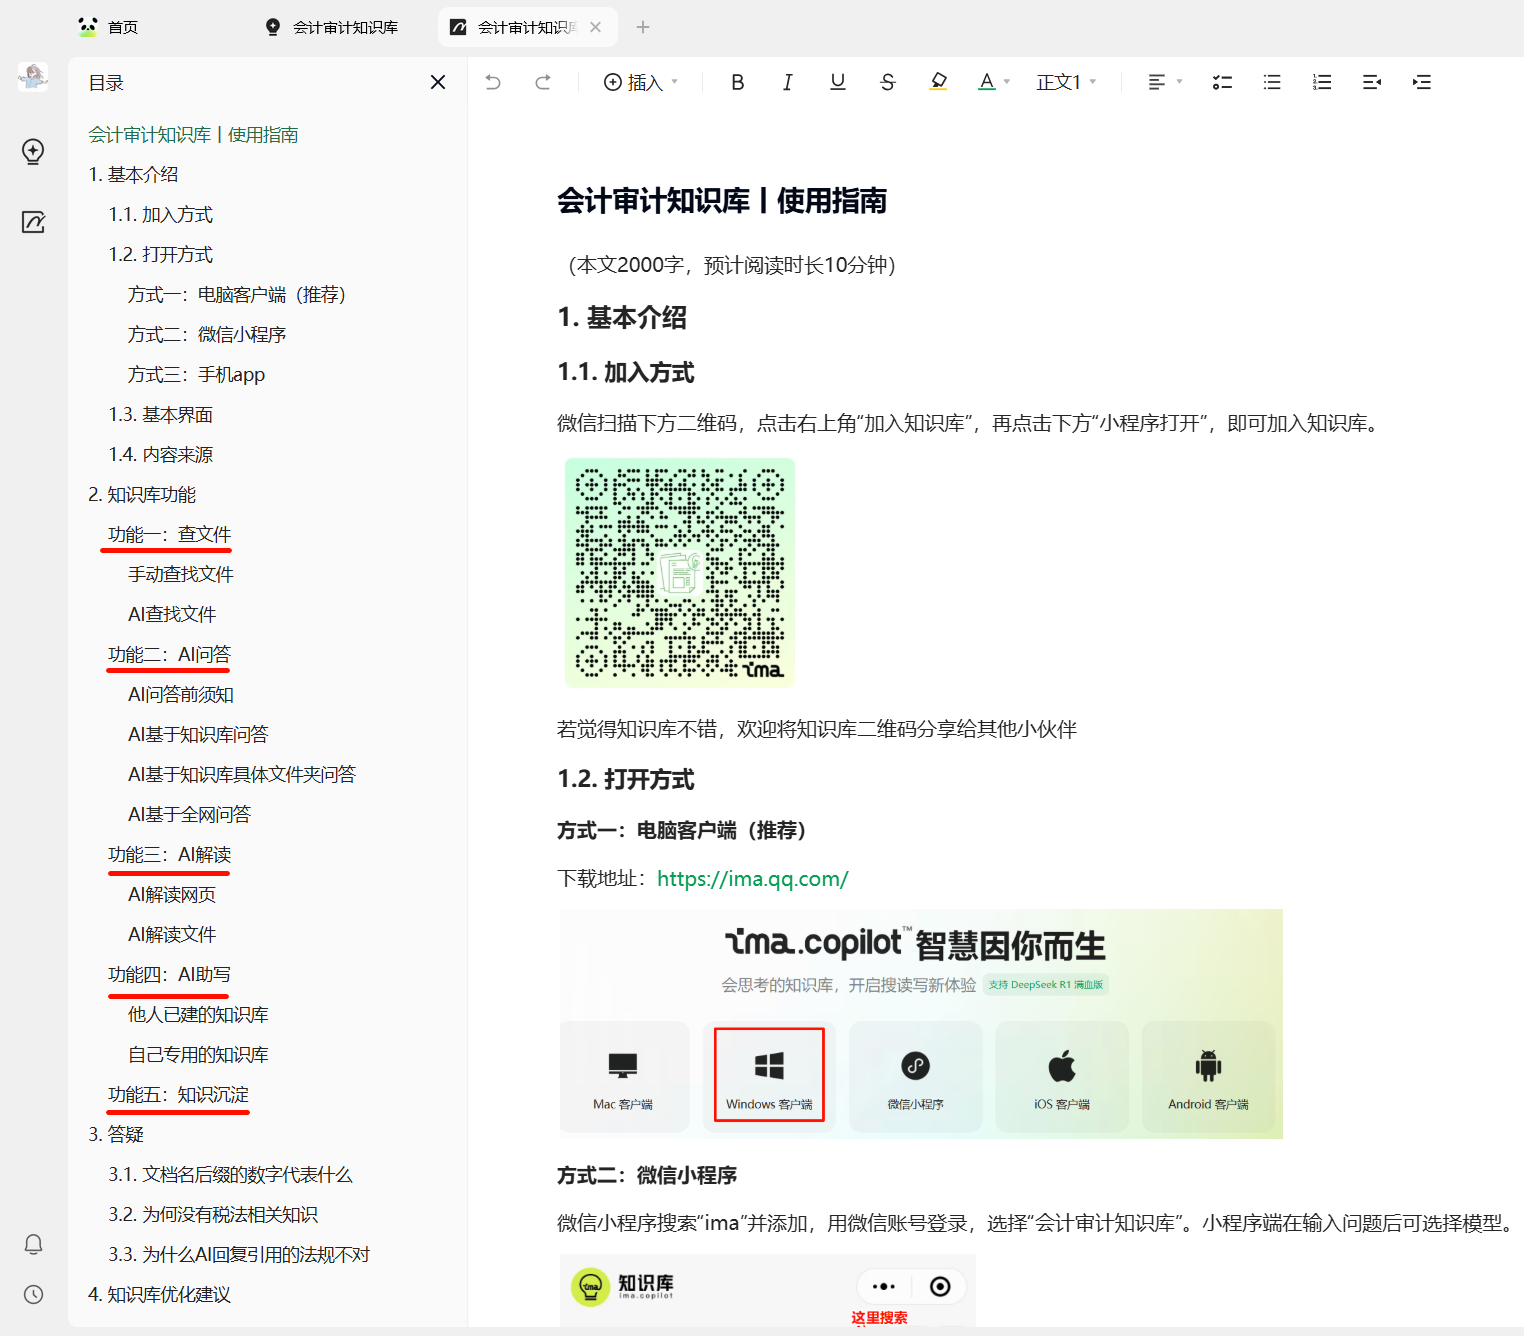Click the ima.copilot download banner image

coord(921,1024)
